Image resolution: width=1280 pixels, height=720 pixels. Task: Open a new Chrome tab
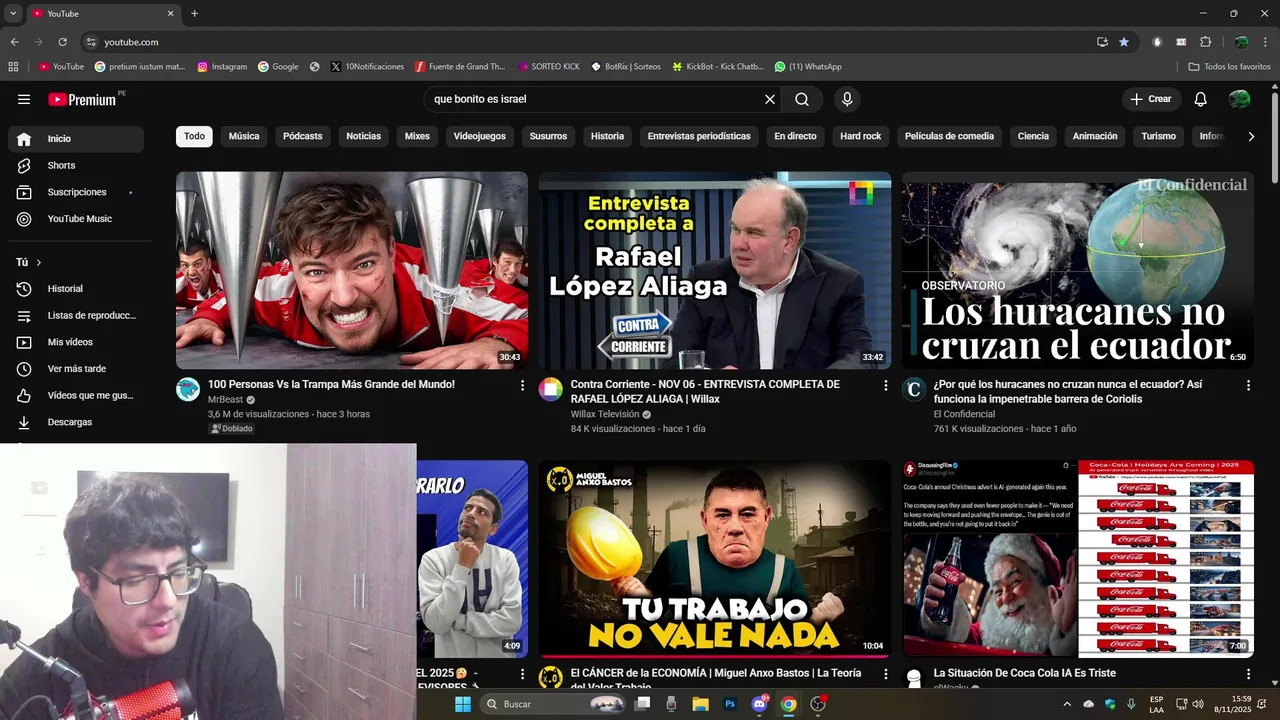[194, 14]
